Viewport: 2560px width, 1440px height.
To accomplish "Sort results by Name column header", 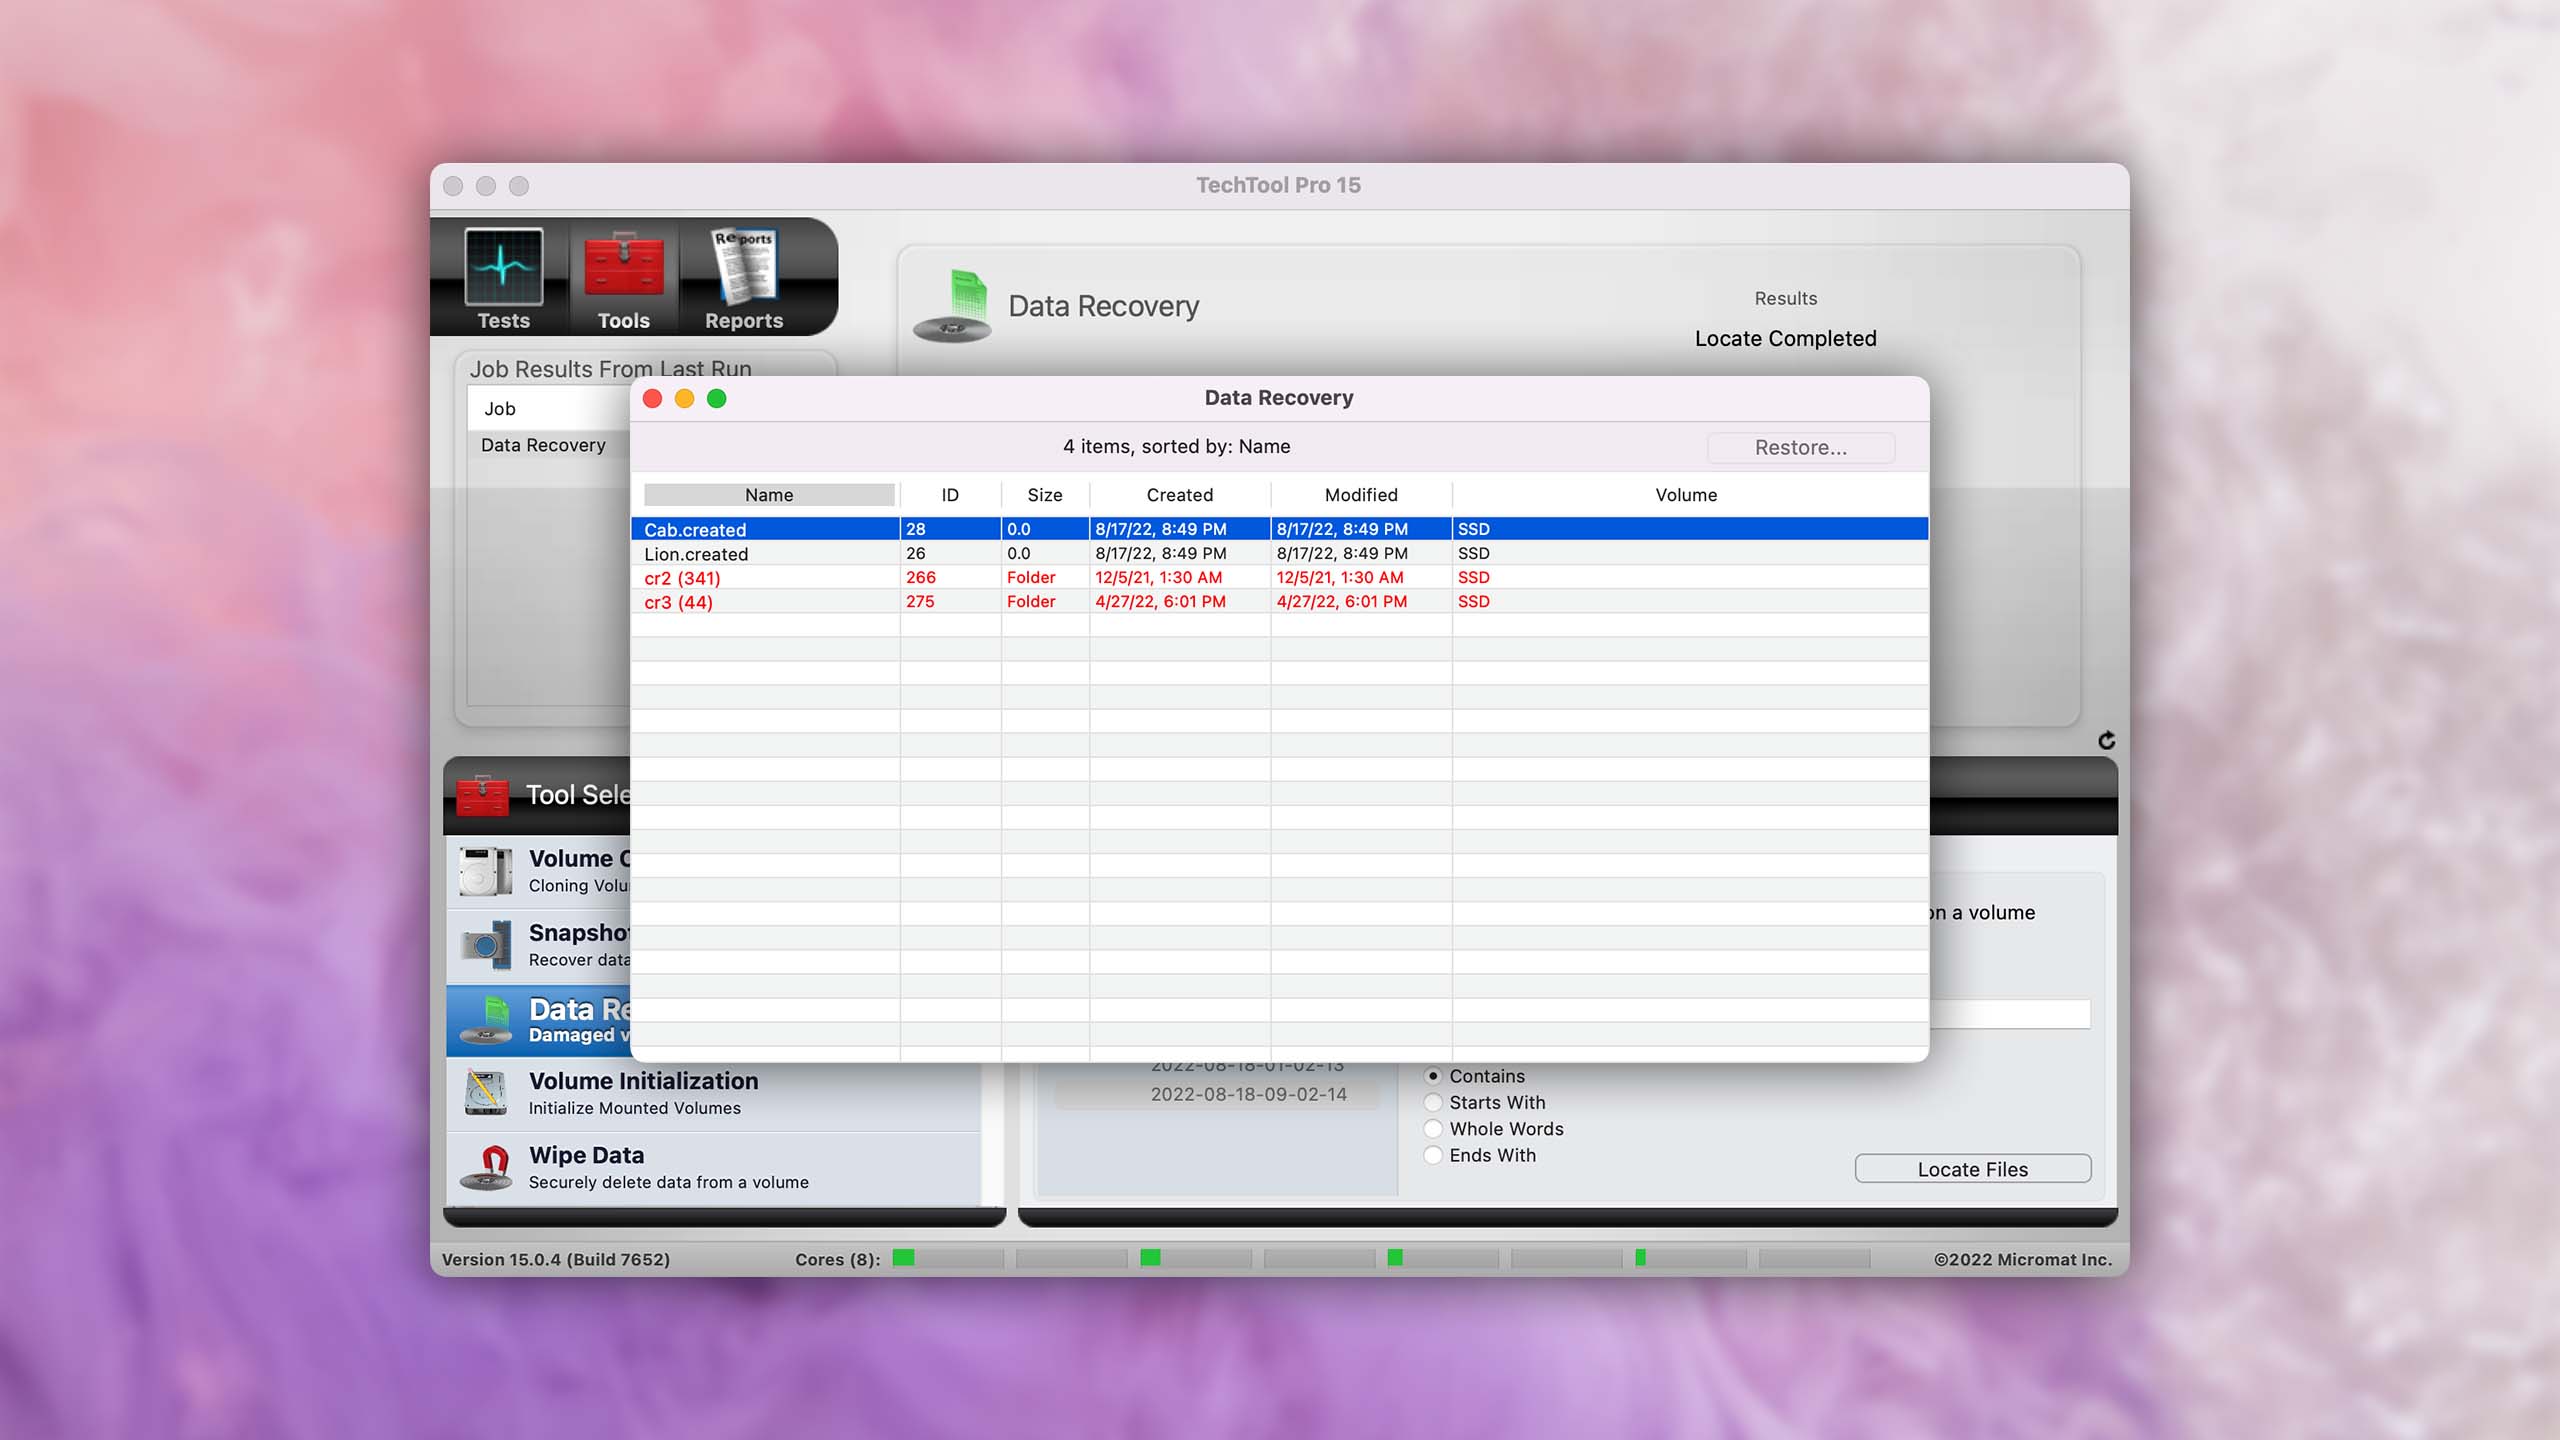I will [768, 495].
